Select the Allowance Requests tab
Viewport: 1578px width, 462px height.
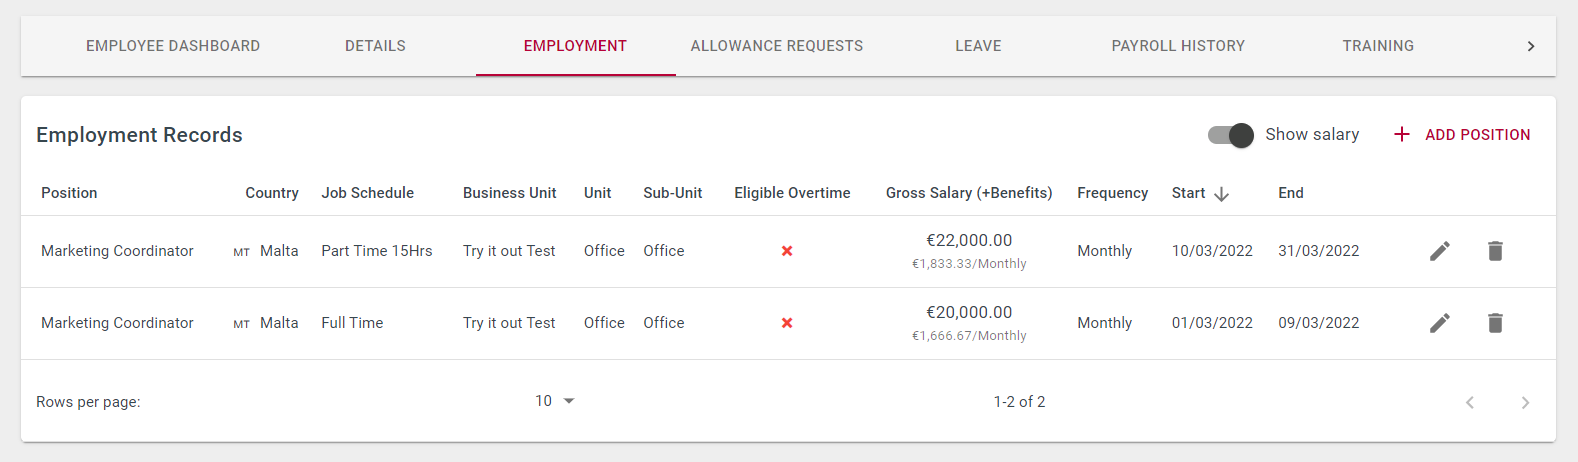tap(777, 46)
